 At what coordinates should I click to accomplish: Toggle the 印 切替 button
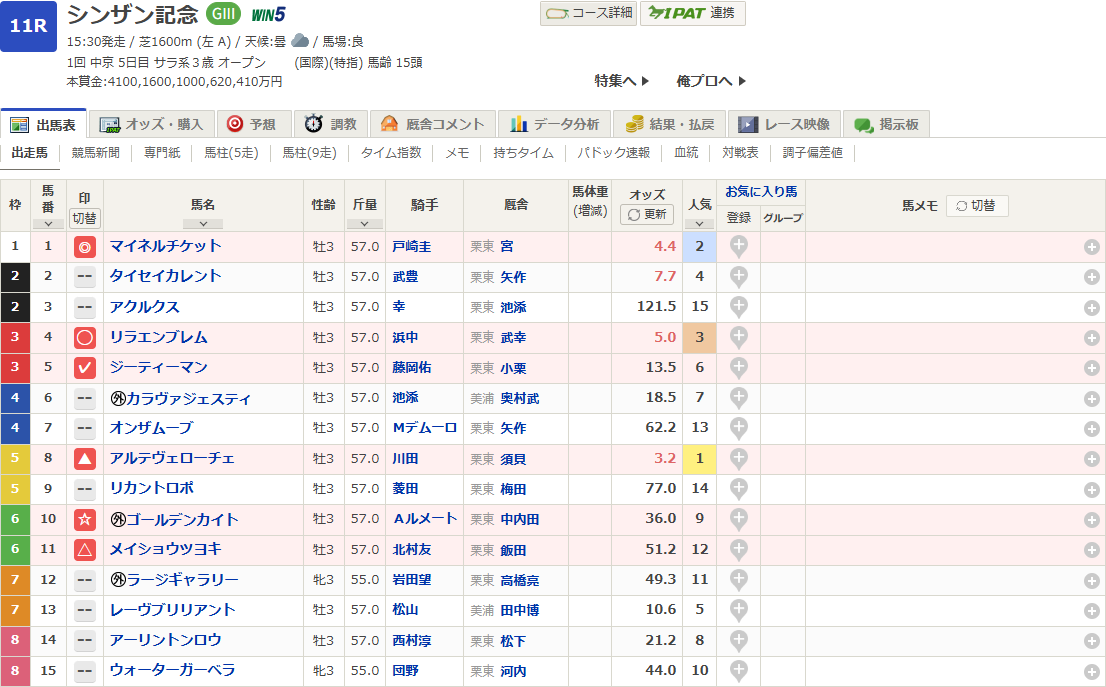click(x=85, y=218)
